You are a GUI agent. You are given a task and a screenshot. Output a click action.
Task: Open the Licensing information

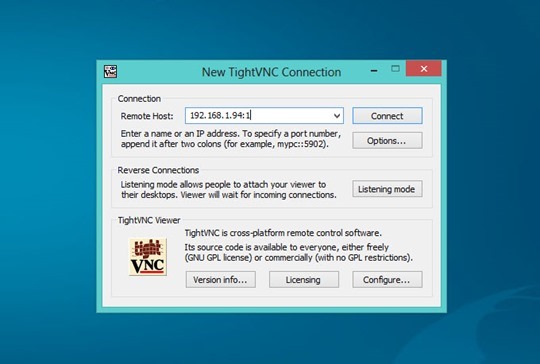304,279
